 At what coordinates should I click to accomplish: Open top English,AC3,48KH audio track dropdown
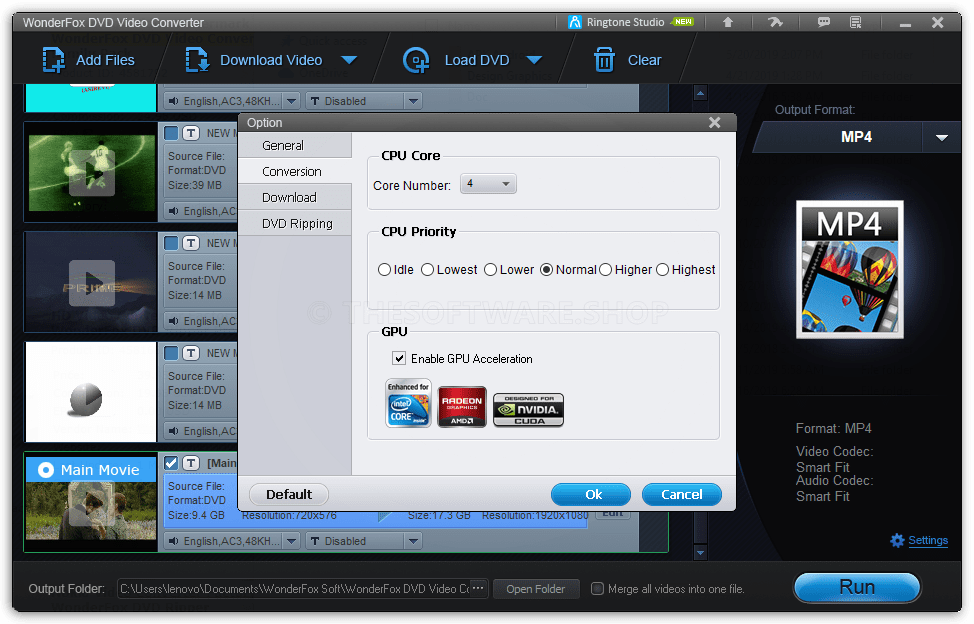coord(291,101)
